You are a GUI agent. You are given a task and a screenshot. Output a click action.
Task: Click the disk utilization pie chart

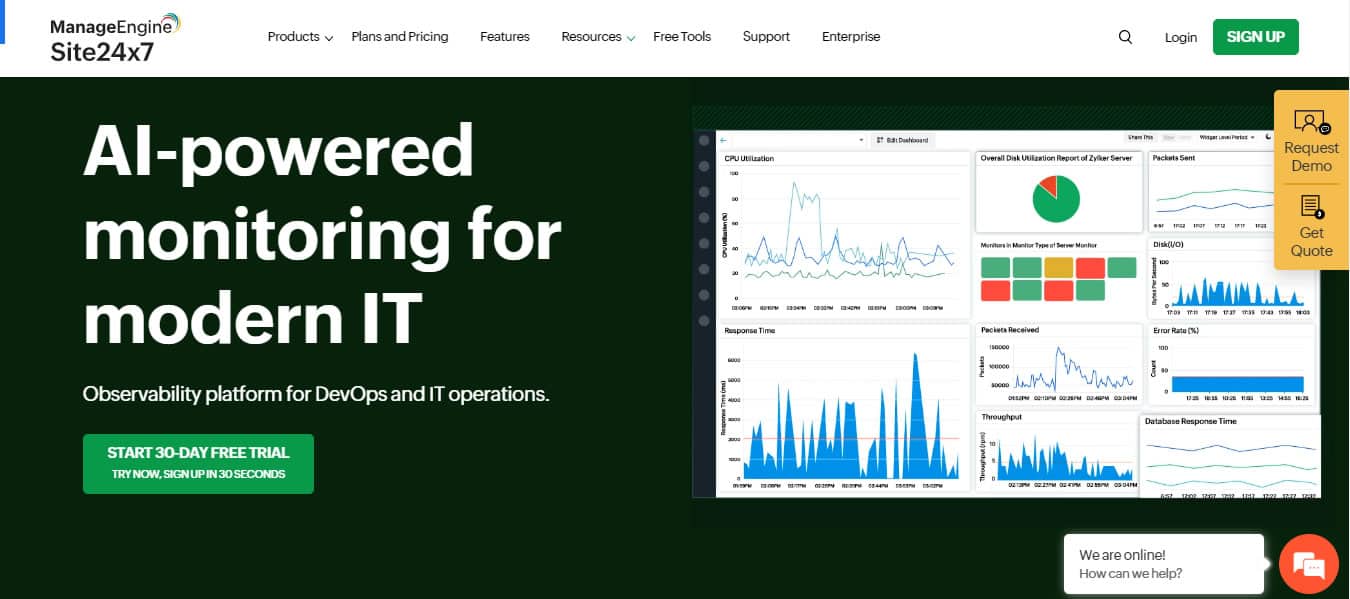1055,199
